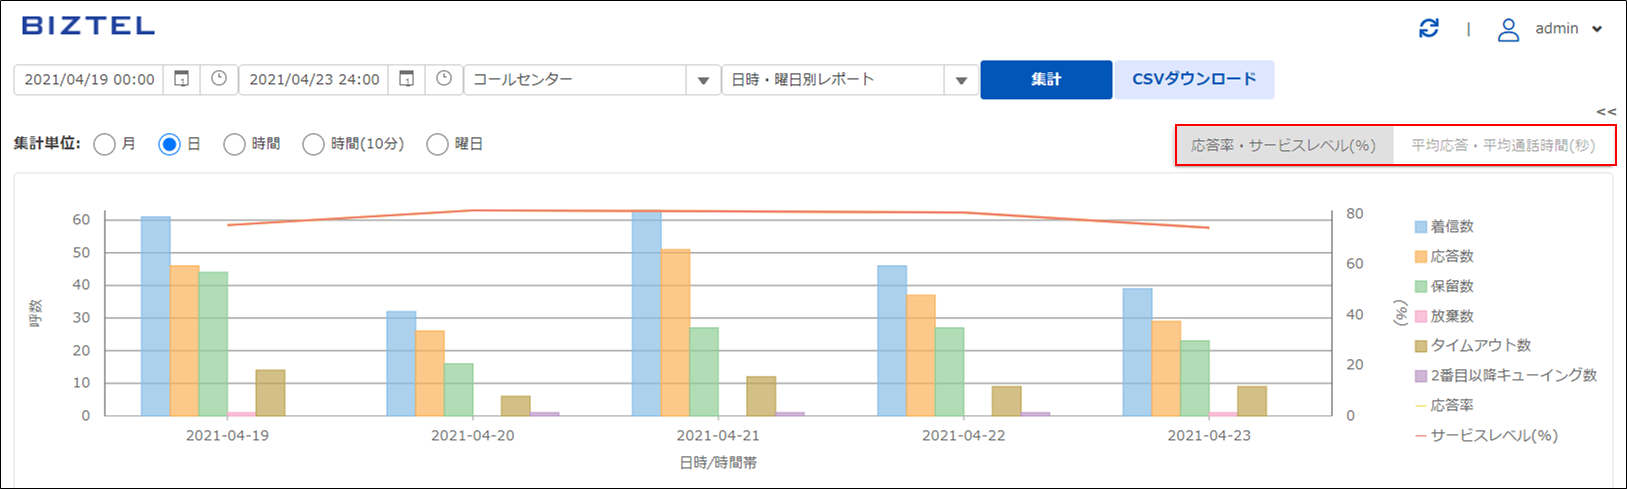
Task: Expand the 日時・曜日別レポート report type dropdown
Action: click(961, 80)
